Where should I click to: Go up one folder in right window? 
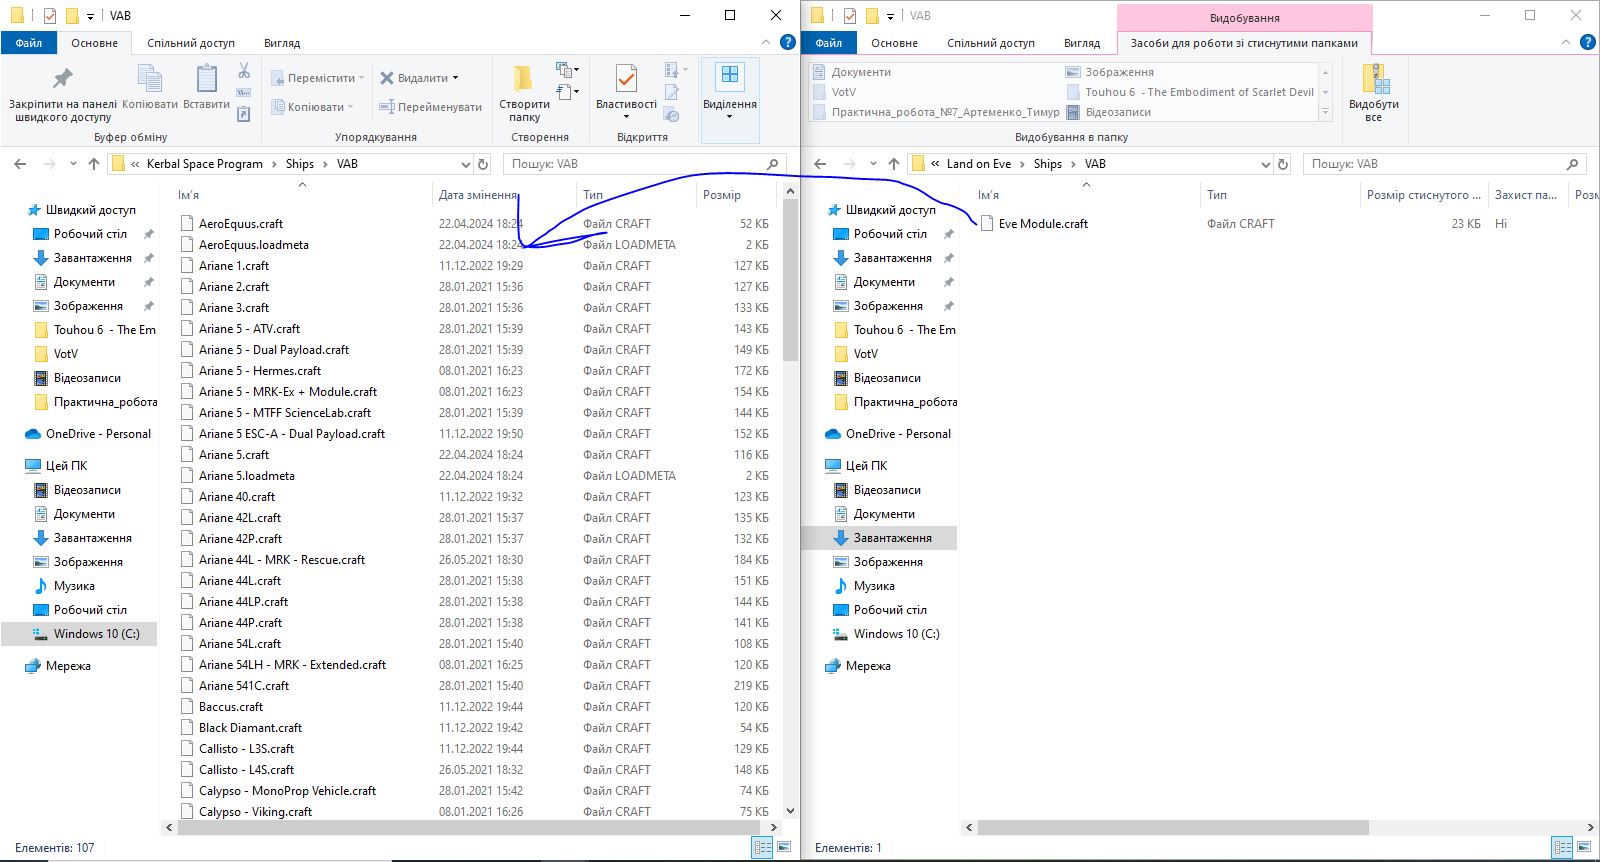point(894,164)
